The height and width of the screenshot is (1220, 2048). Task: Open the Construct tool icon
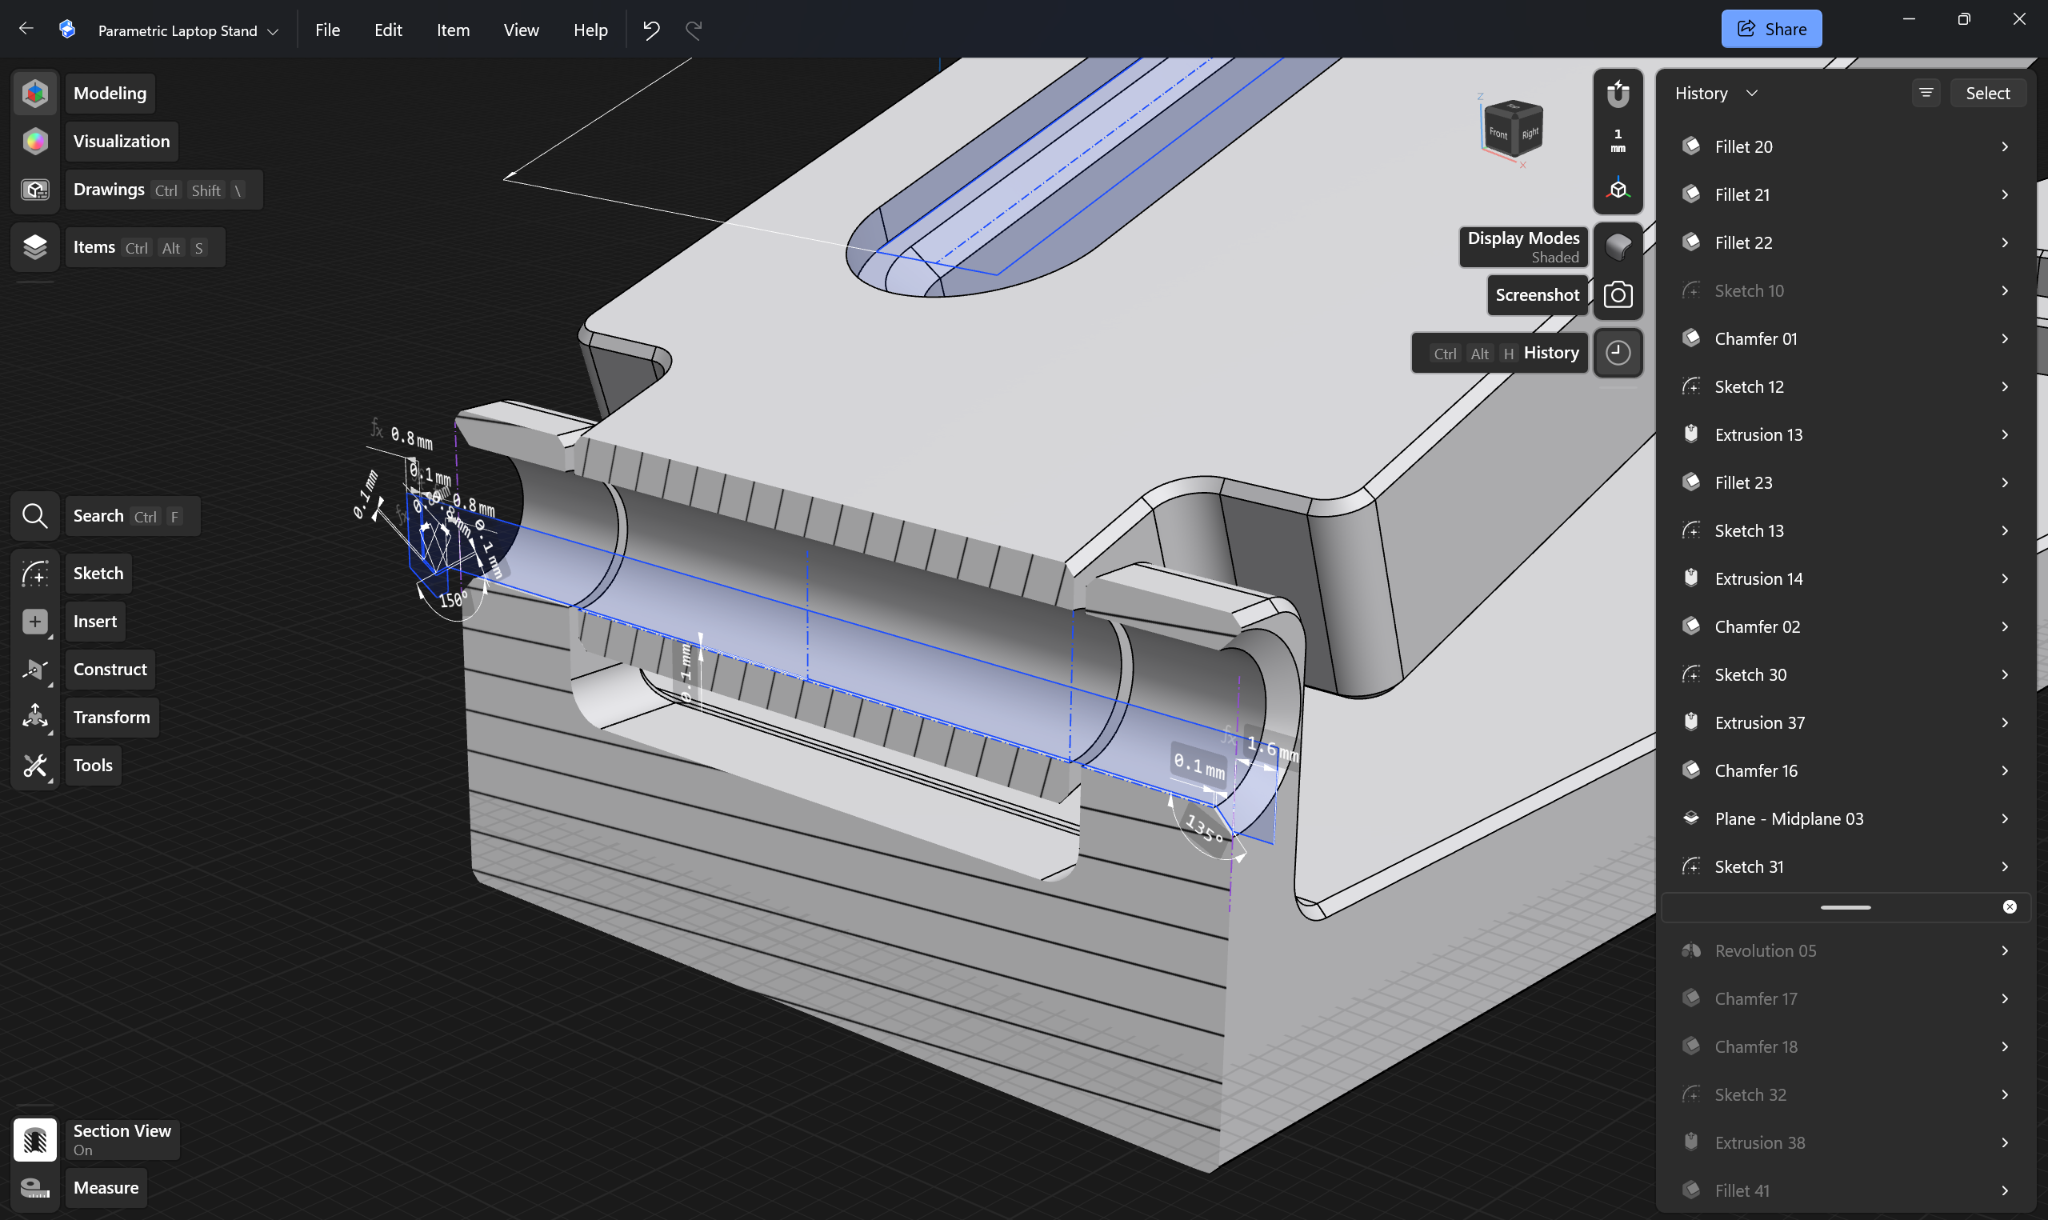[35, 669]
